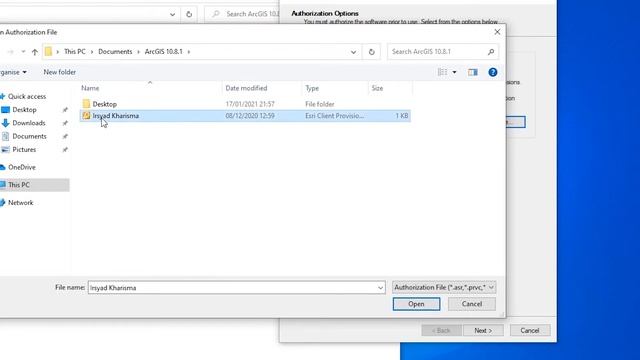The width and height of the screenshot is (640, 360).
Task: Open the background Explorer address dropdown chevron
Action: [173, 14]
